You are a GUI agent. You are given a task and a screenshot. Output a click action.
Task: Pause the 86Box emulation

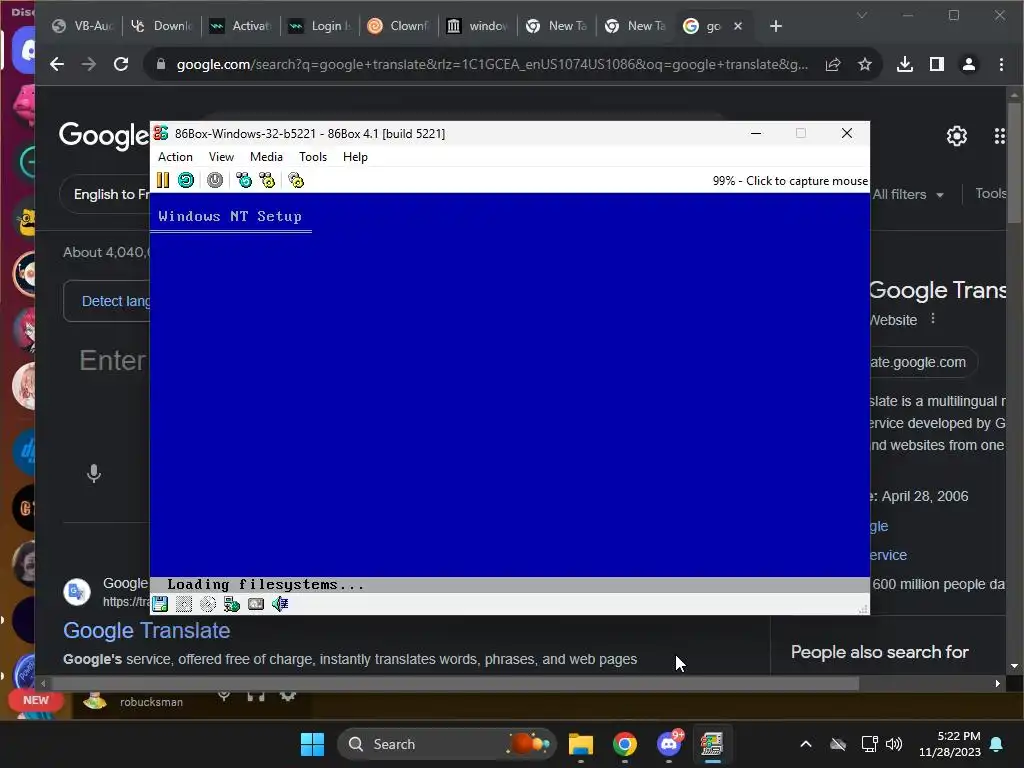pos(163,180)
